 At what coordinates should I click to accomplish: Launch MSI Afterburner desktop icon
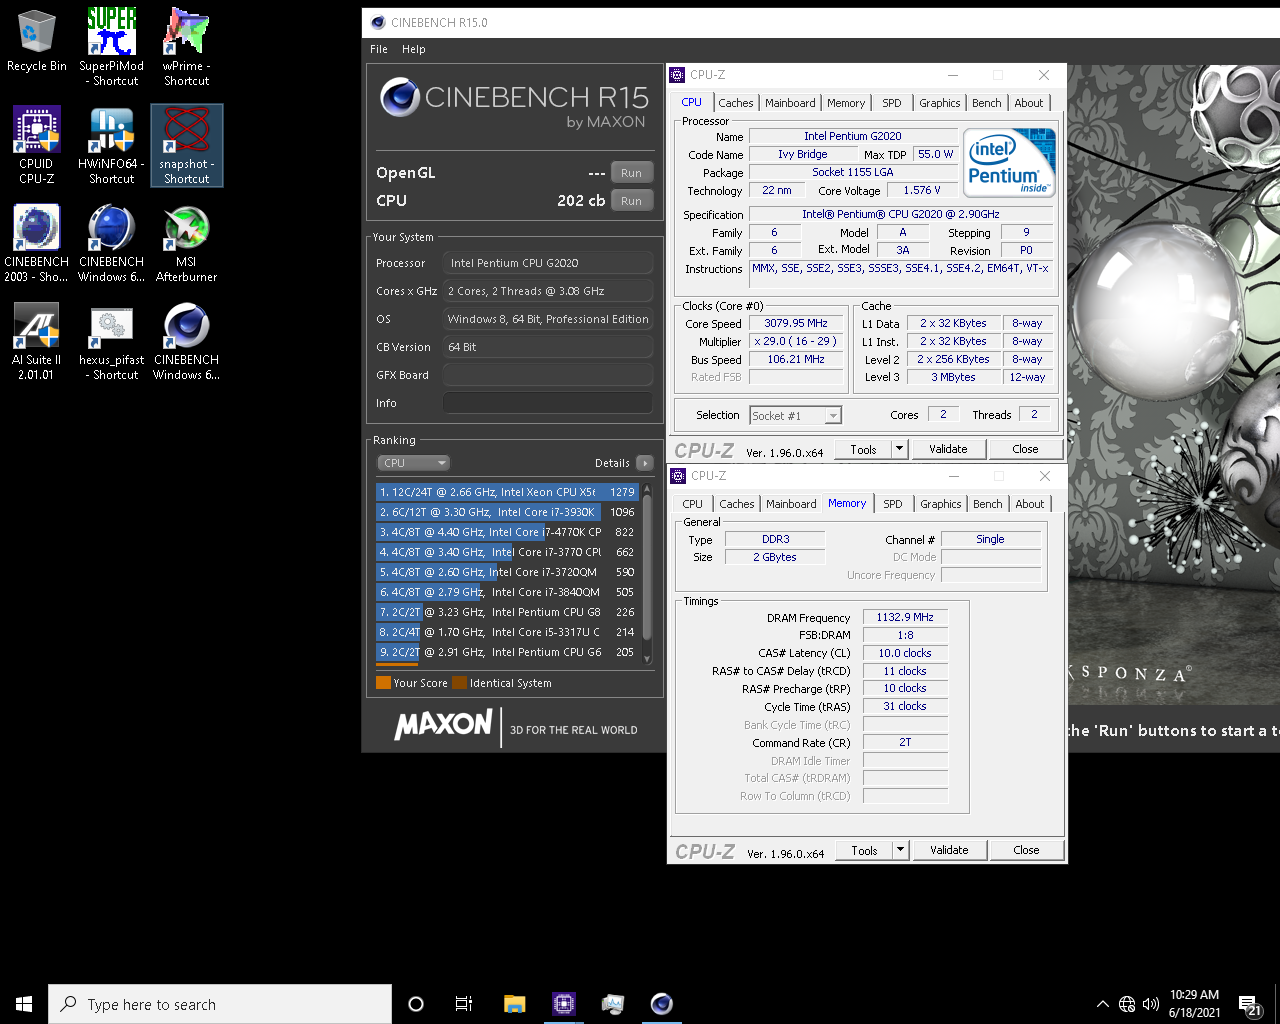[187, 243]
